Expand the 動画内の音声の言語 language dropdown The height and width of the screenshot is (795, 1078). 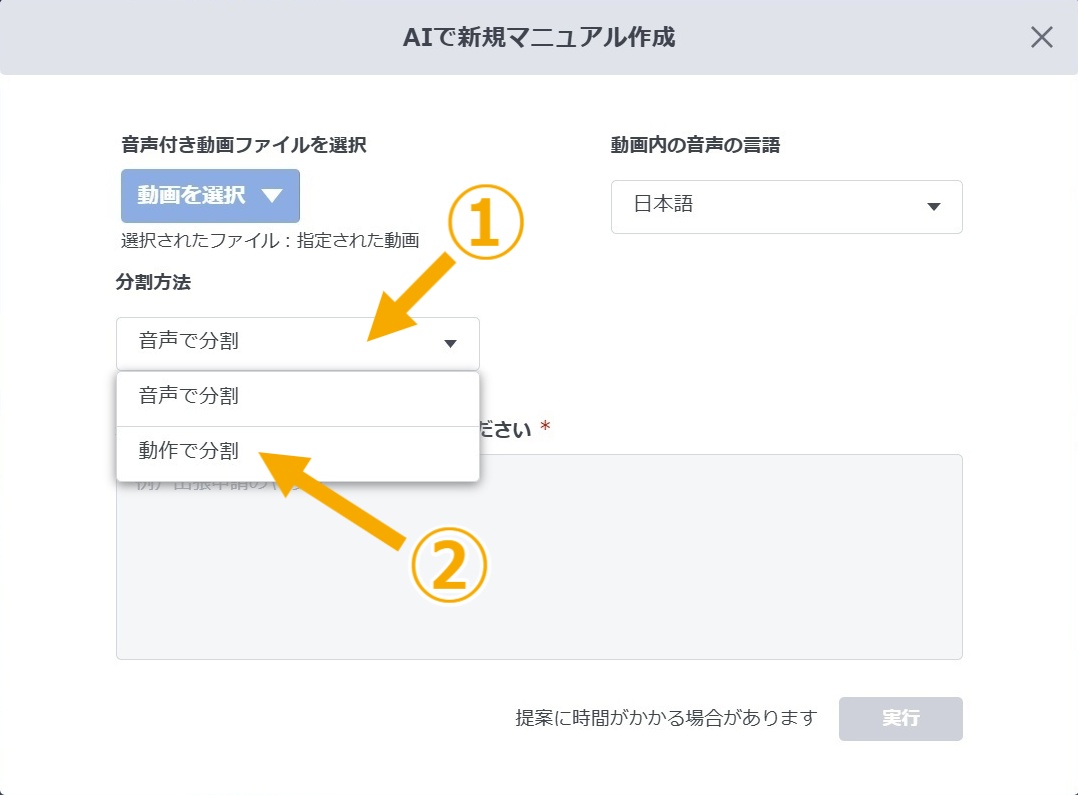point(786,207)
